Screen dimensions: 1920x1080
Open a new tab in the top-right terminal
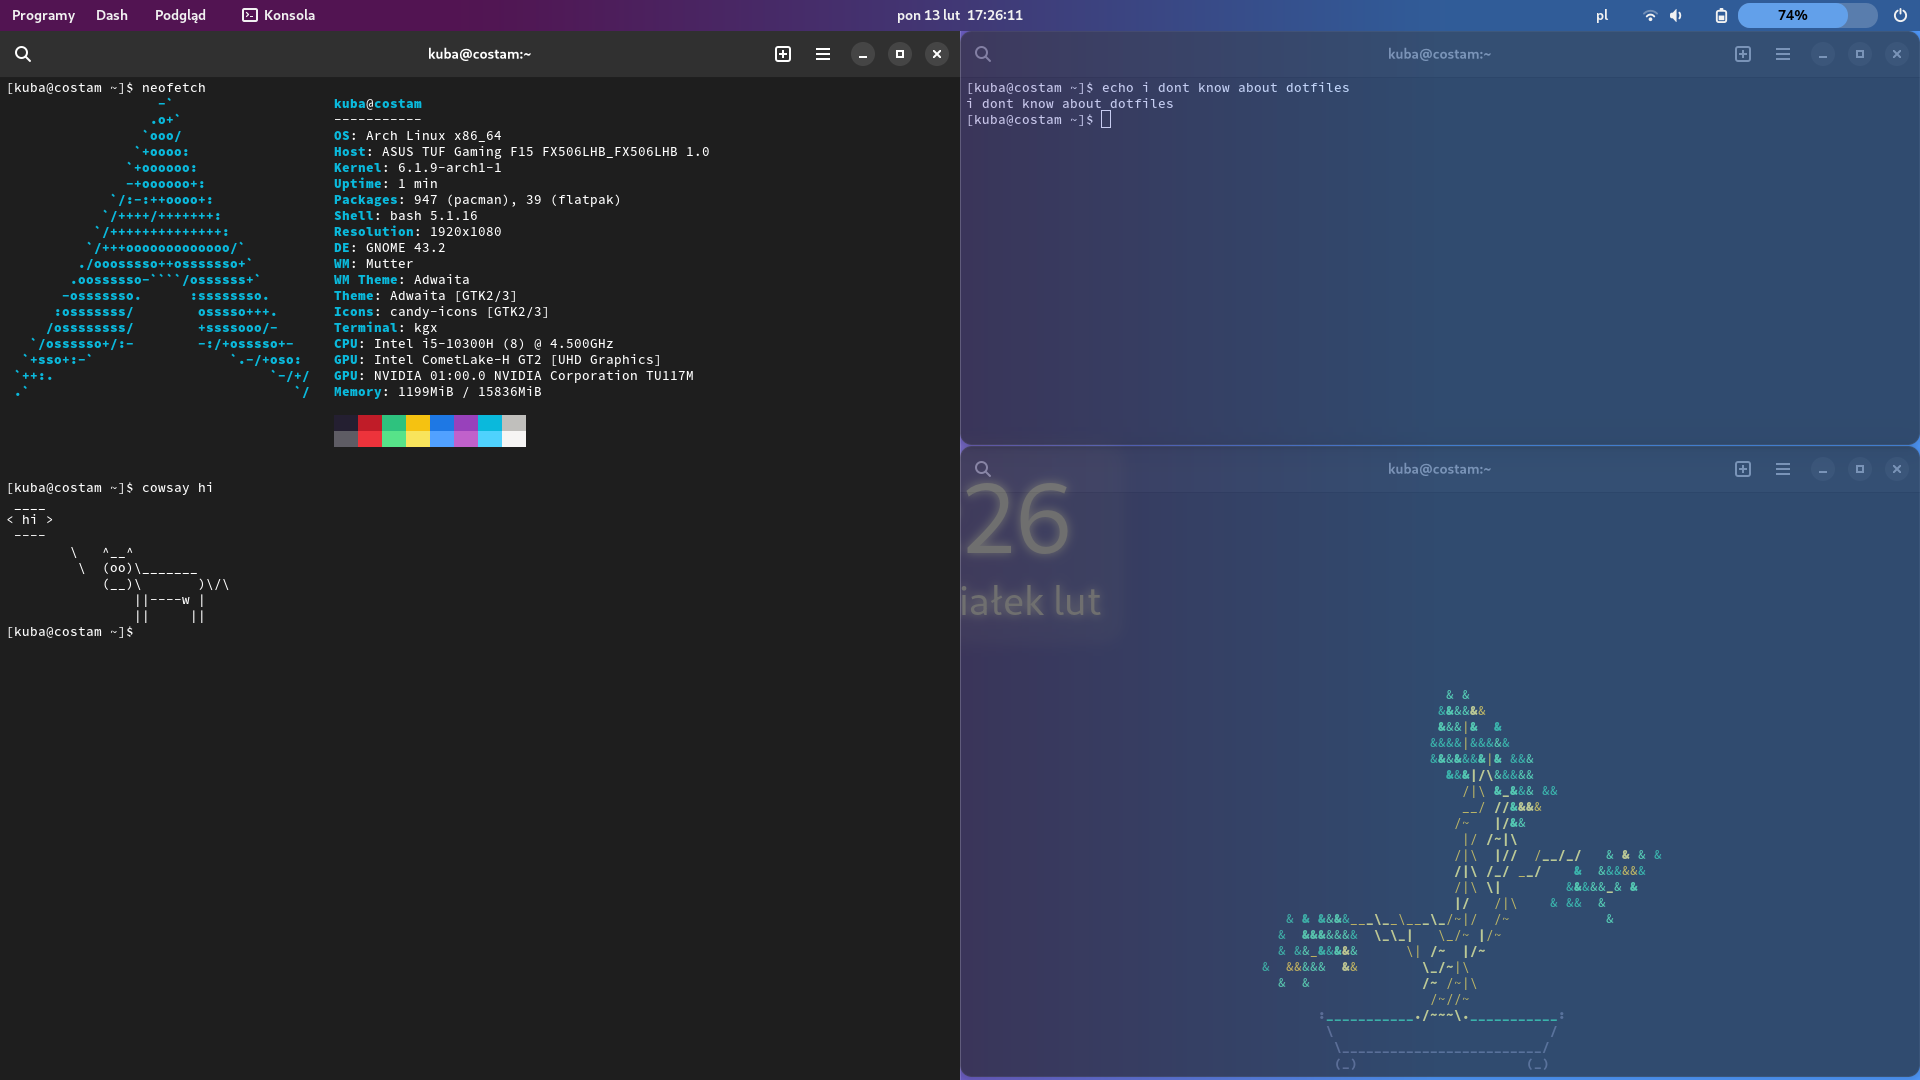(x=1742, y=54)
